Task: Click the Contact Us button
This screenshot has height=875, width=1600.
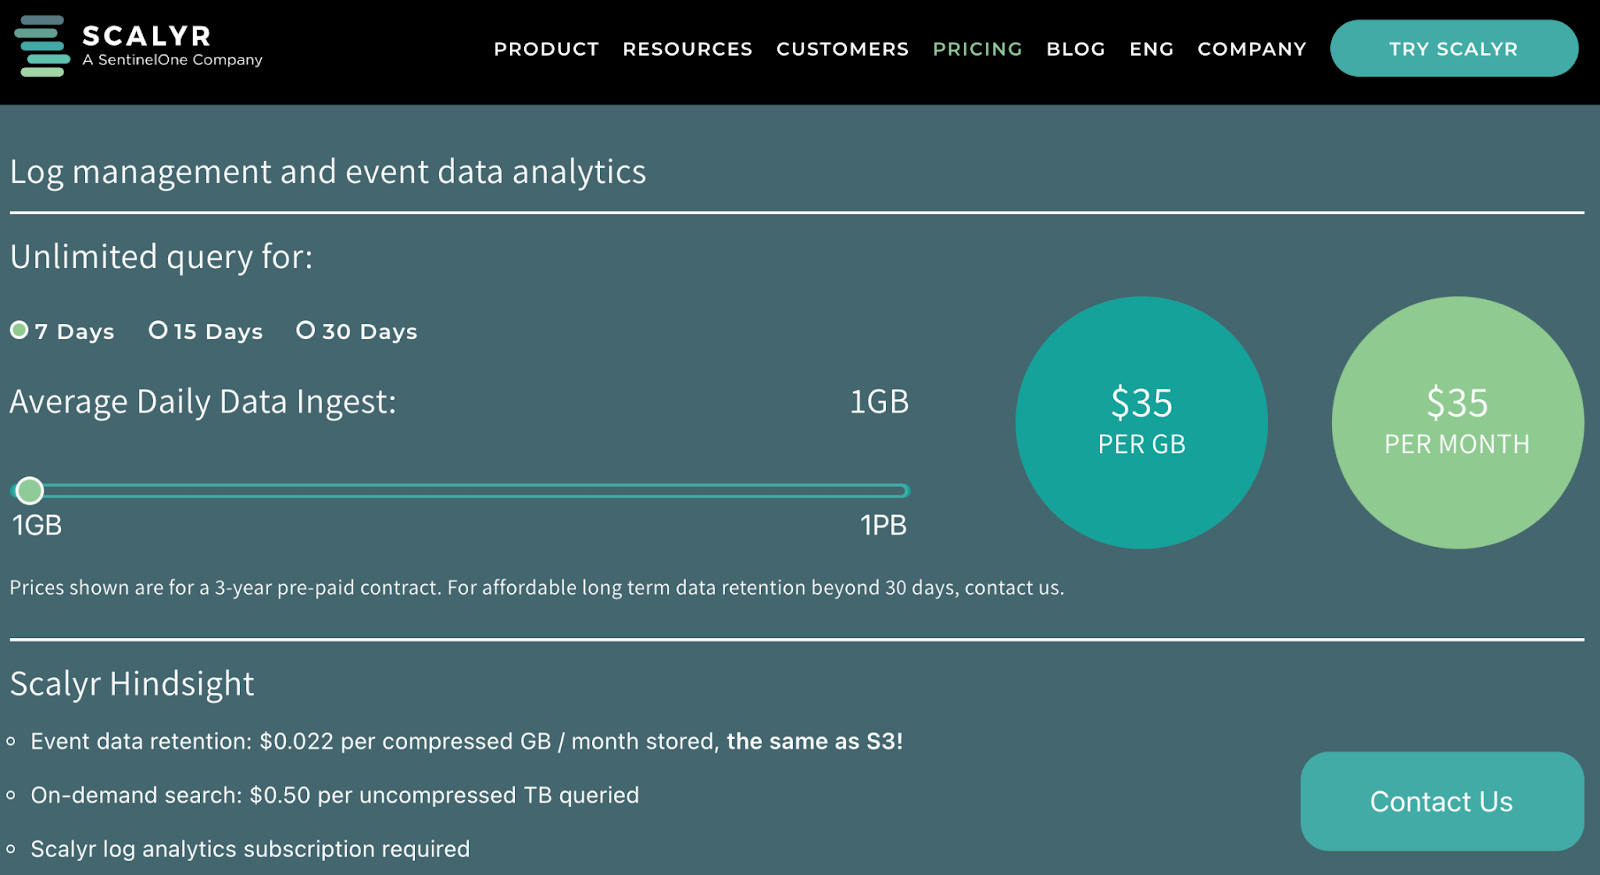Action: pos(1441,801)
